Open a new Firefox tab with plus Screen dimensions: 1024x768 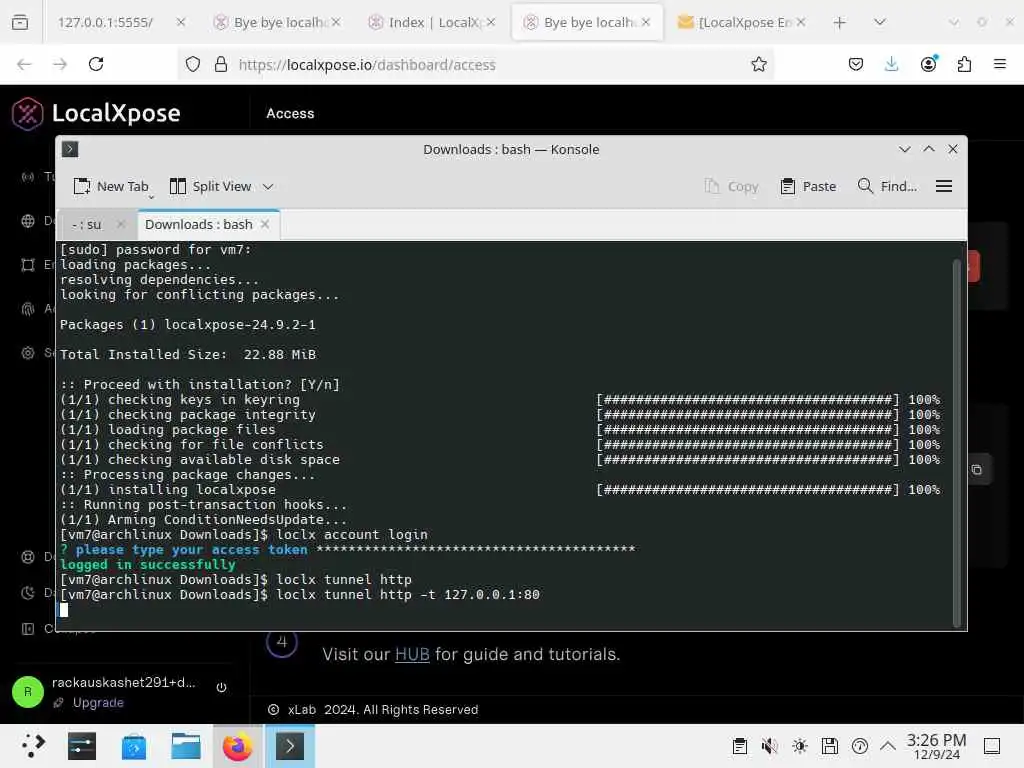(x=840, y=23)
